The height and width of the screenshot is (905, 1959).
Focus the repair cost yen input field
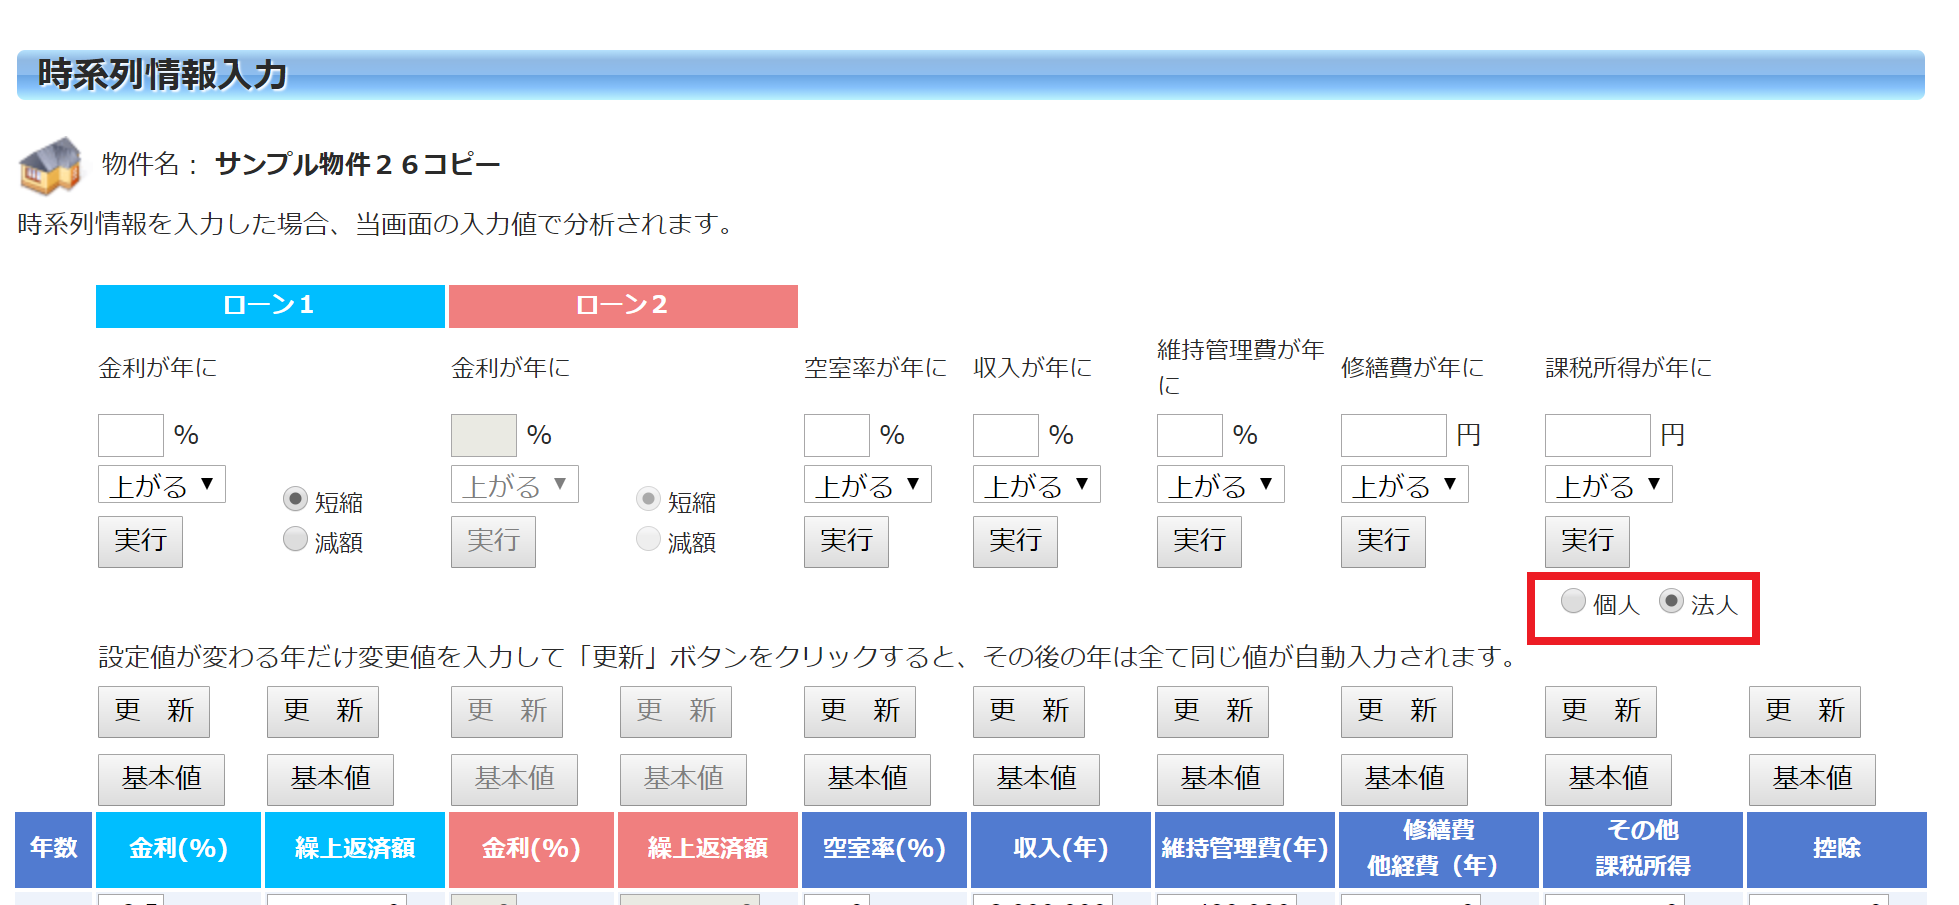click(x=1393, y=436)
